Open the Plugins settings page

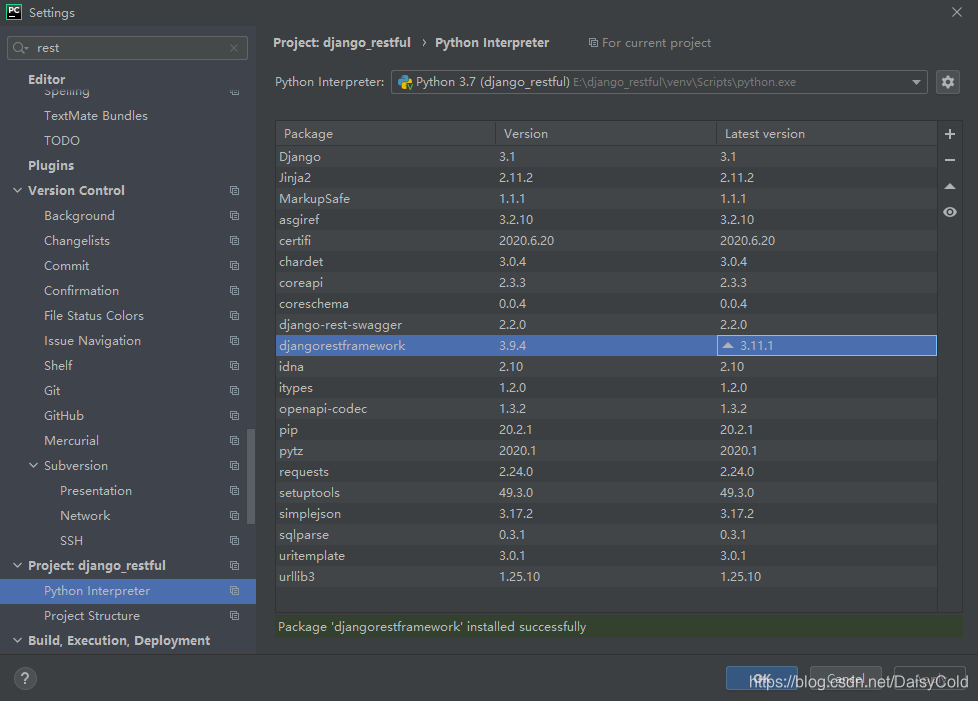pyautogui.click(x=51, y=166)
